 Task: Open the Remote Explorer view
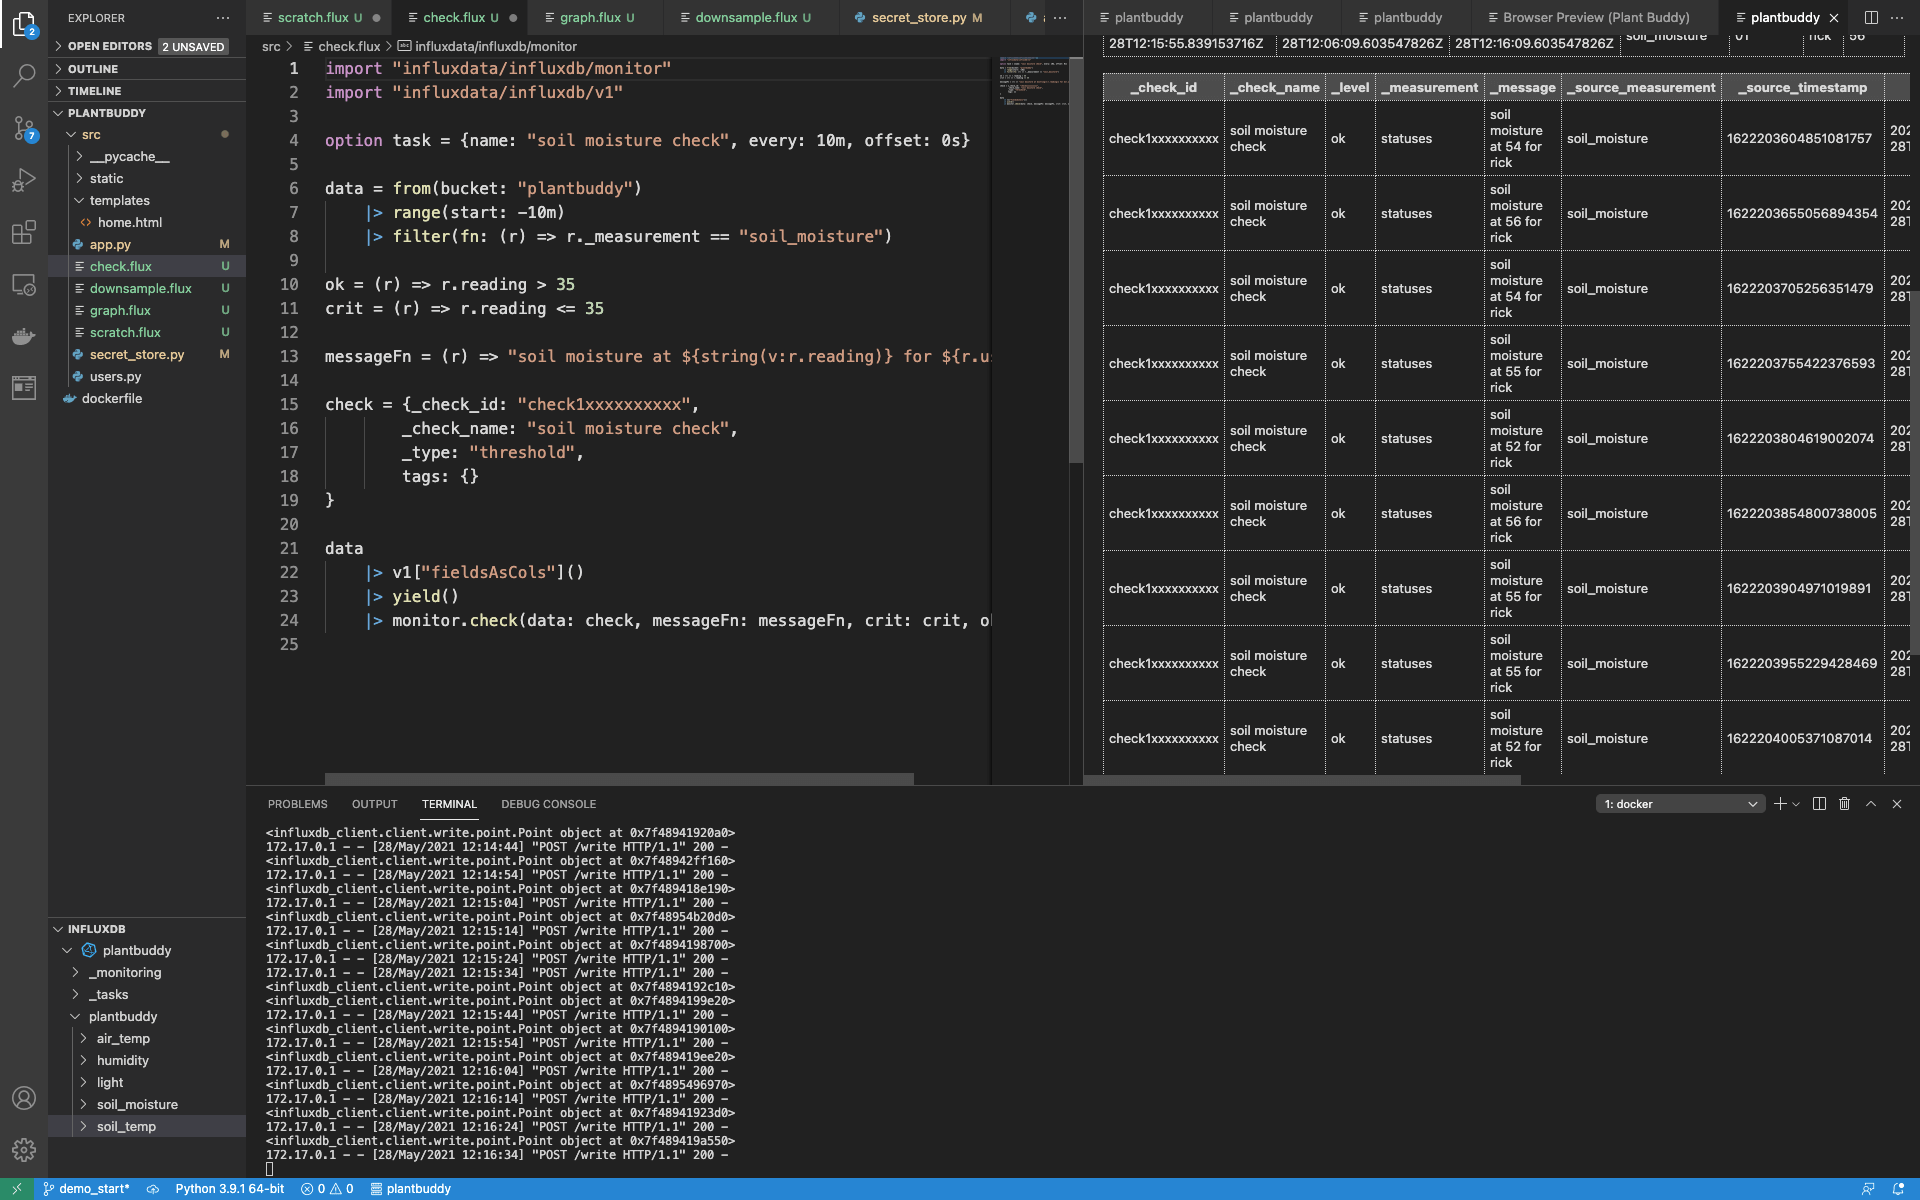(24, 285)
